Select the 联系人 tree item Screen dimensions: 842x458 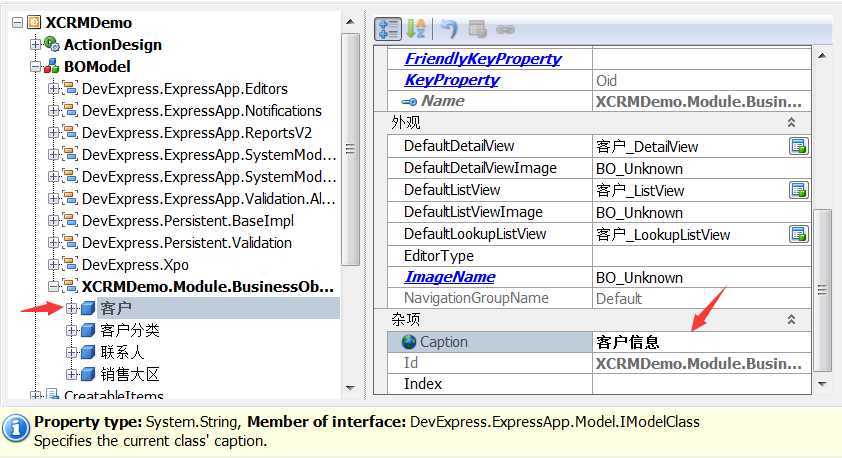[122, 352]
